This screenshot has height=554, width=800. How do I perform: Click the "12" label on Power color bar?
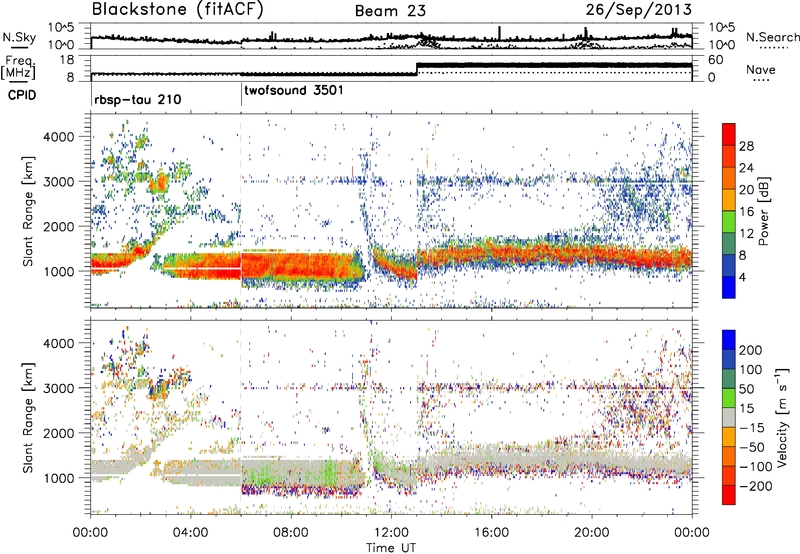(x=746, y=234)
